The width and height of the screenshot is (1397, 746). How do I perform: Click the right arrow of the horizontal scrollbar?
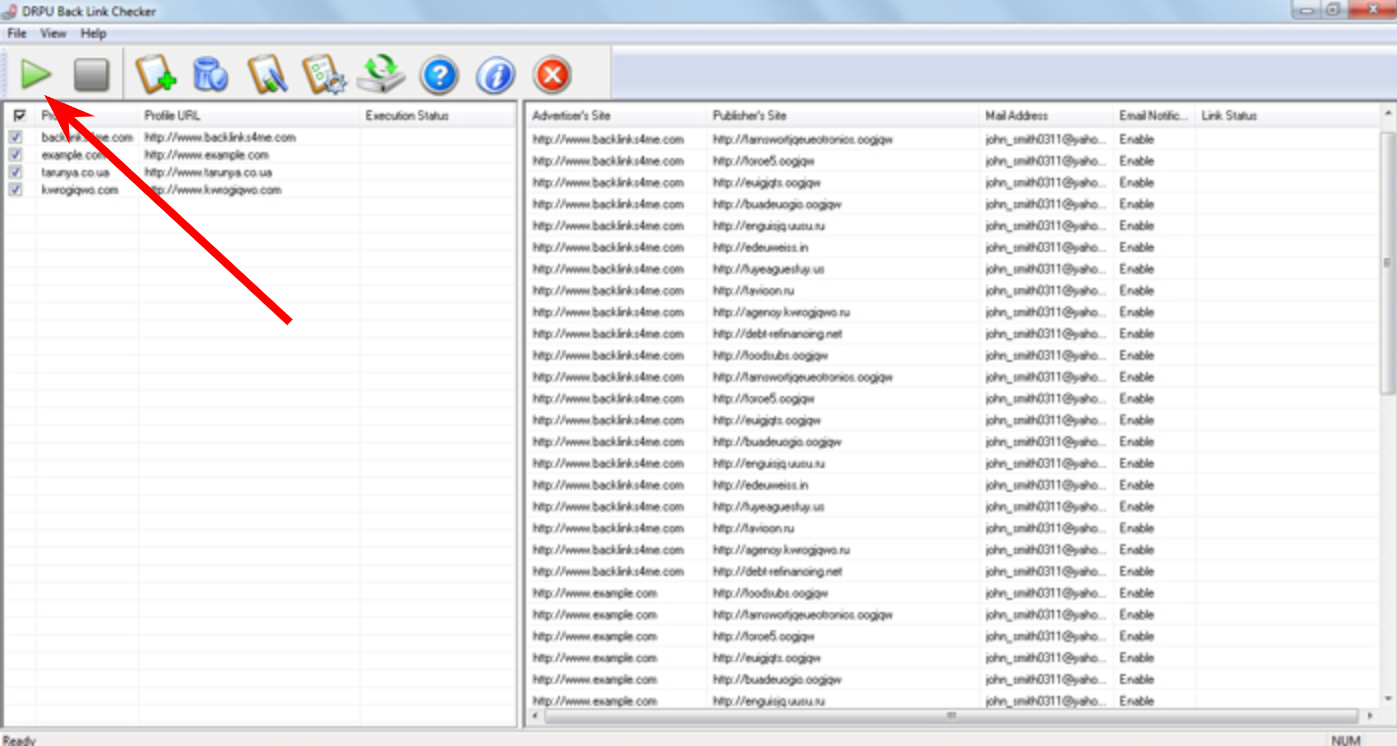pos(1369,716)
